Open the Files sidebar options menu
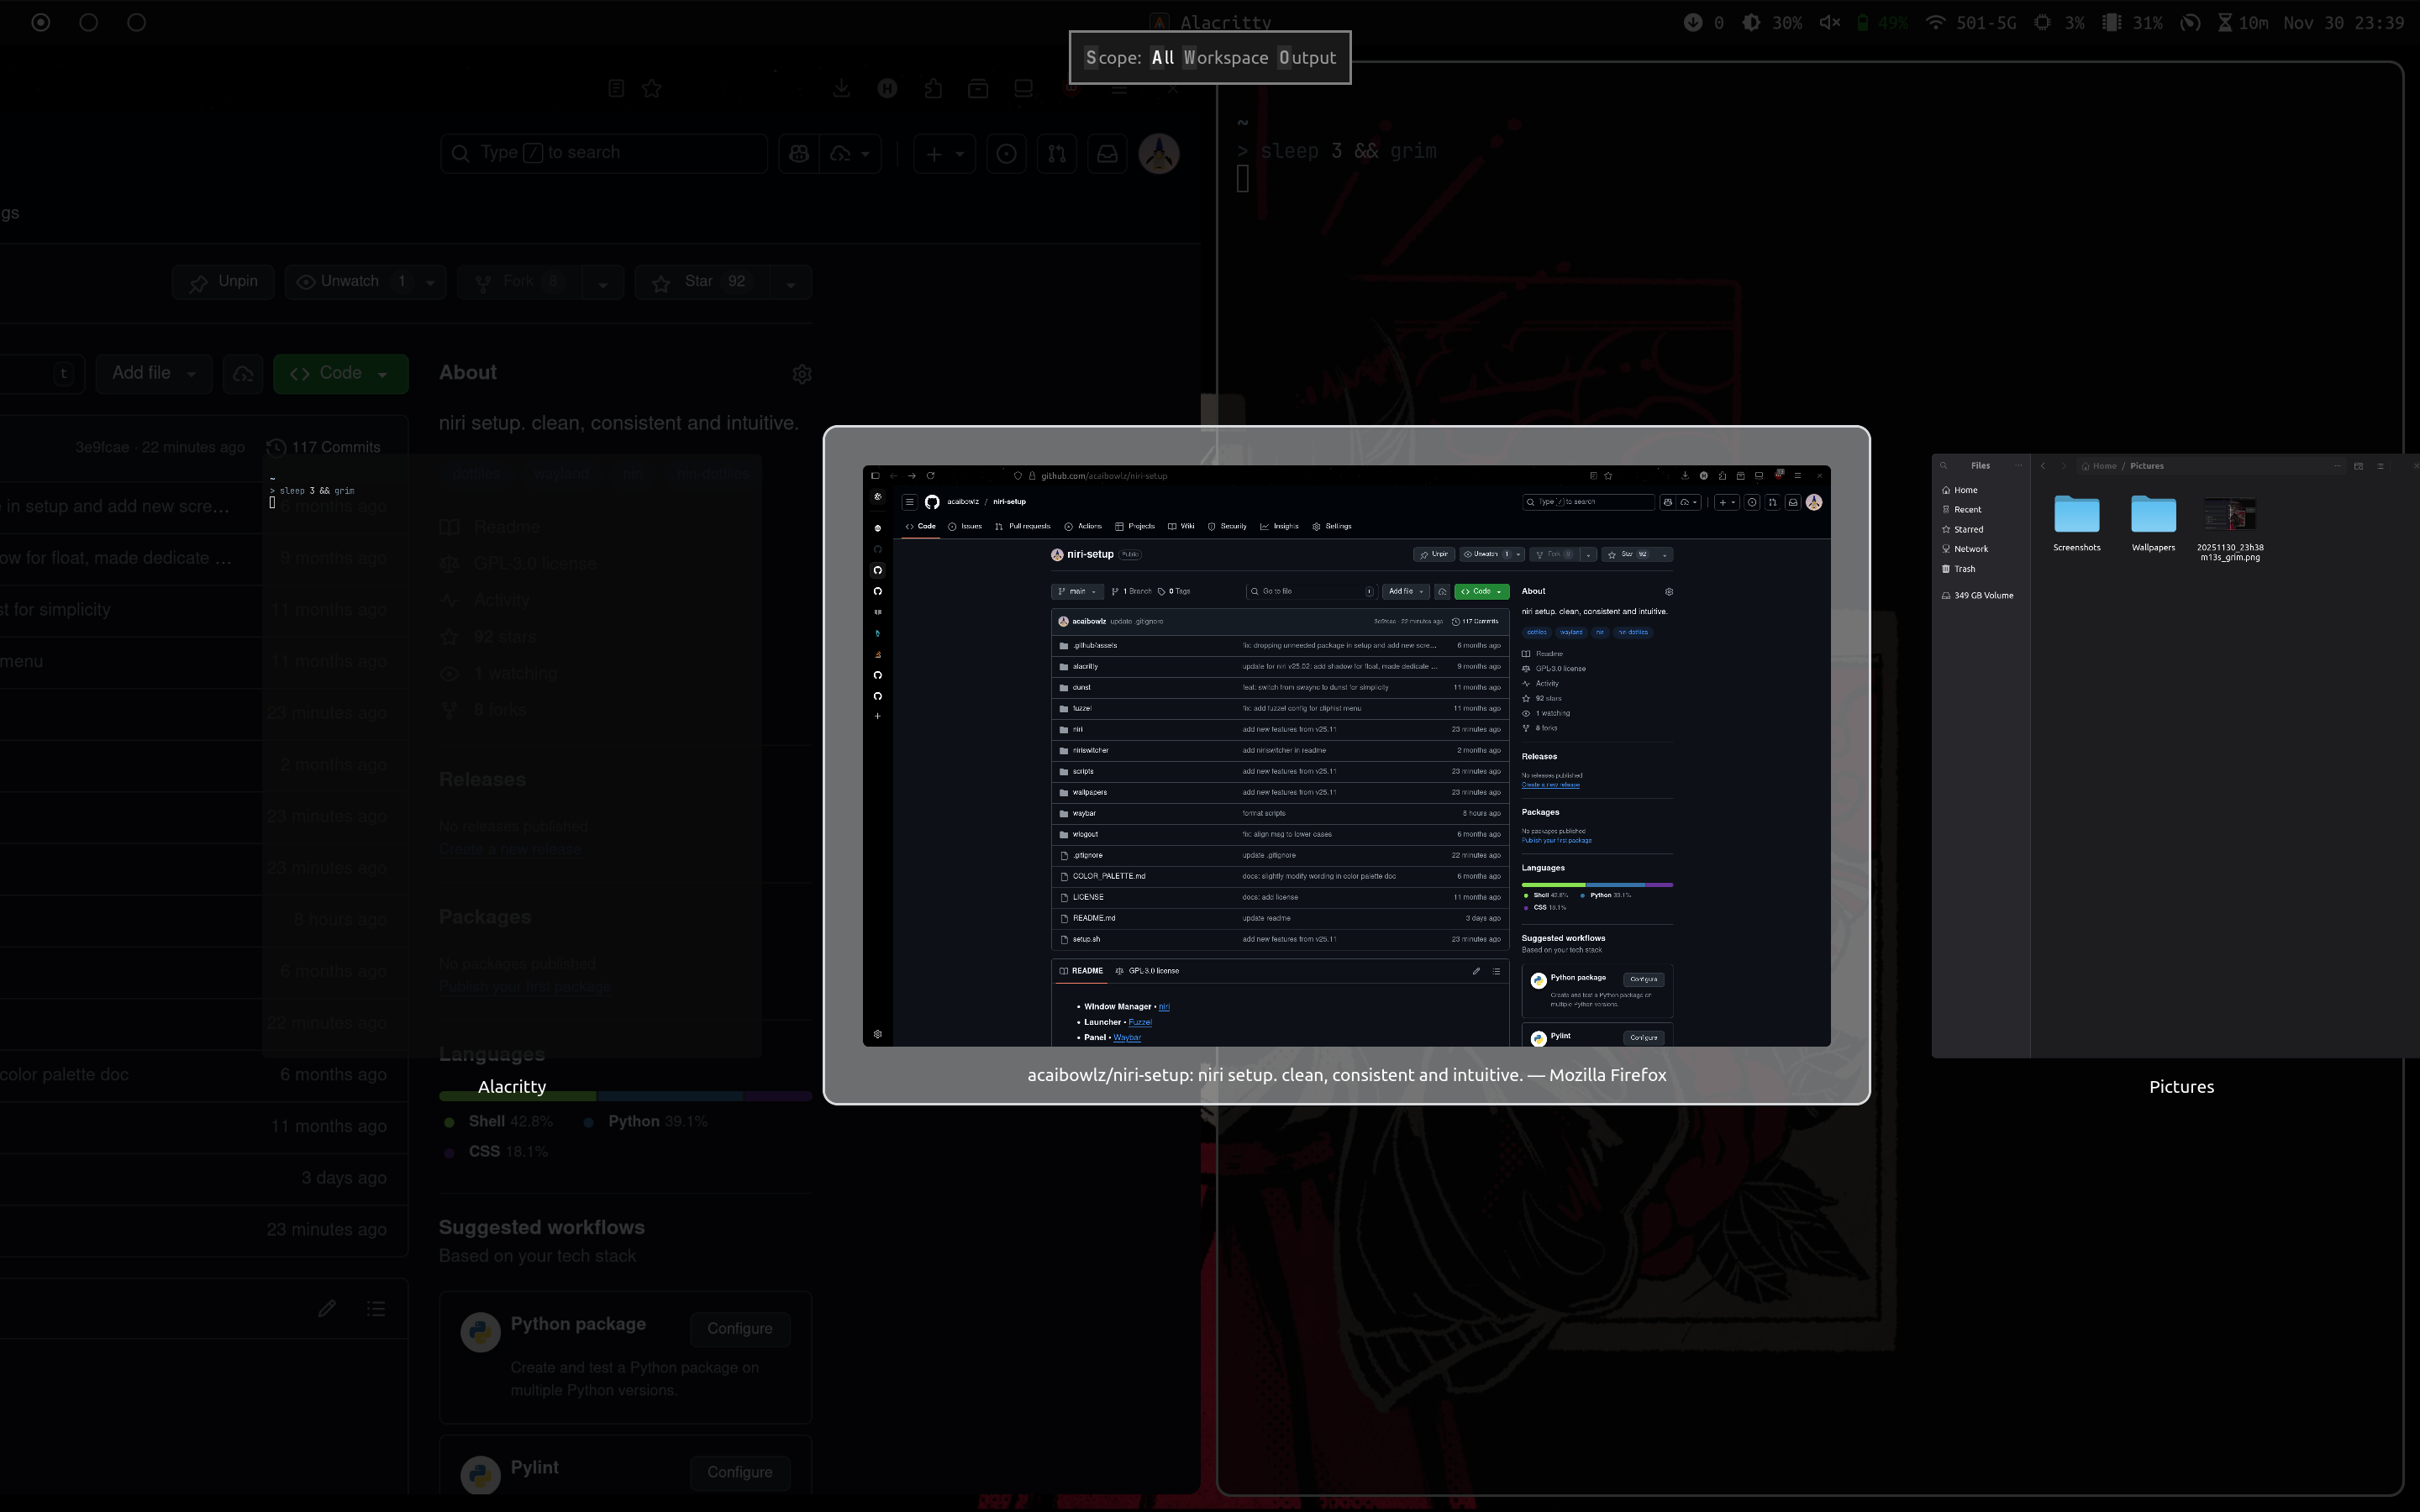Image resolution: width=2420 pixels, height=1512 pixels. pos(2019,466)
